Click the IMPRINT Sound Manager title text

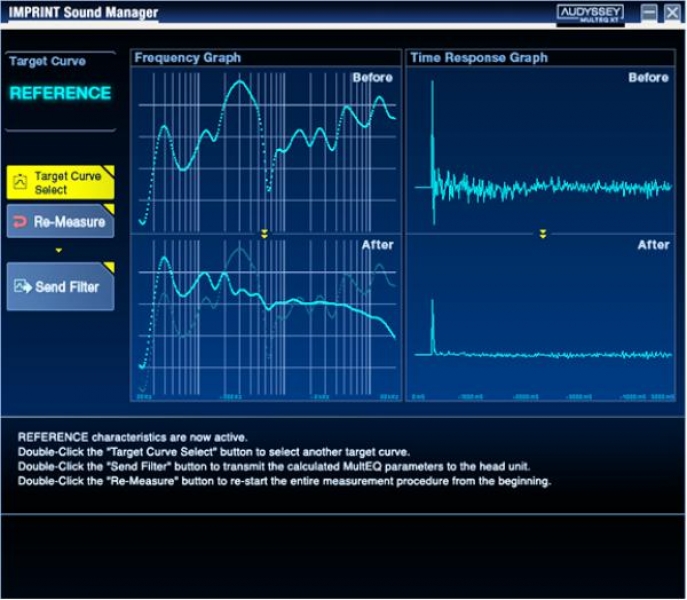(83, 13)
